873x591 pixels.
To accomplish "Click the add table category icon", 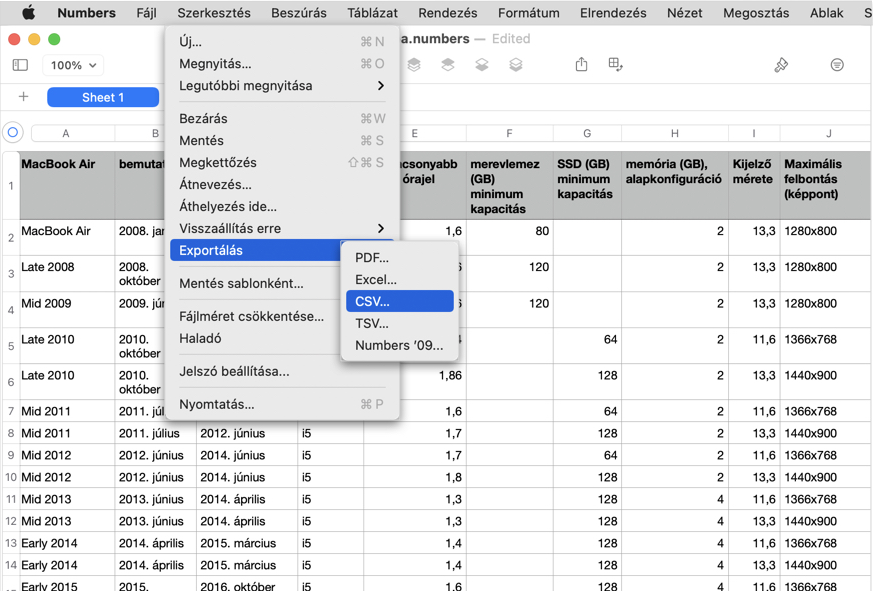I will 615,65.
